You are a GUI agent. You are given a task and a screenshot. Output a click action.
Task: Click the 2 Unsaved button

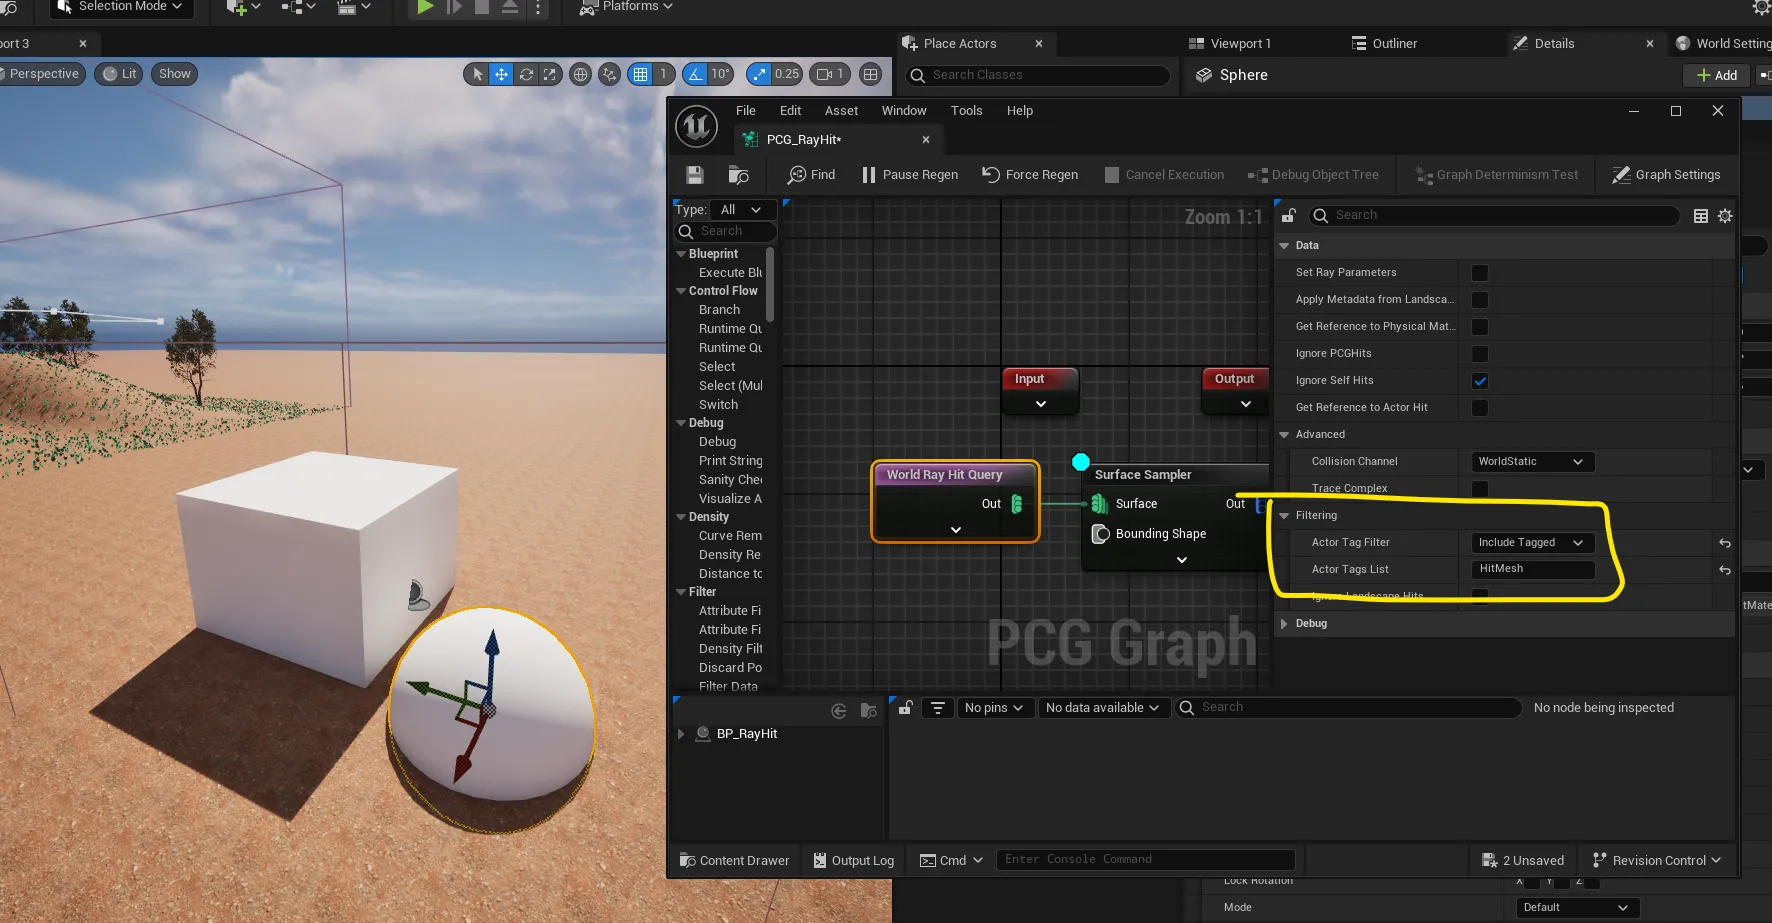click(1523, 861)
